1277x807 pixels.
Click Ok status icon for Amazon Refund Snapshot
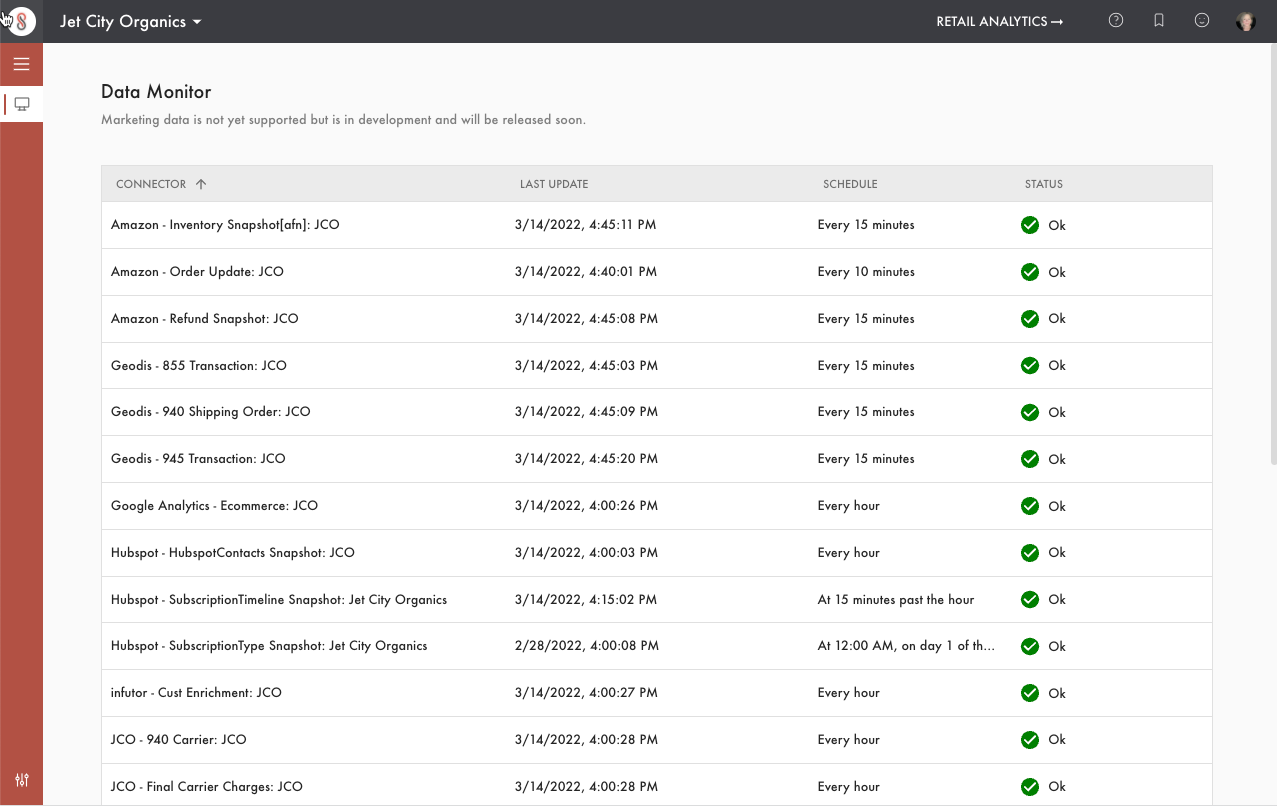point(1030,319)
